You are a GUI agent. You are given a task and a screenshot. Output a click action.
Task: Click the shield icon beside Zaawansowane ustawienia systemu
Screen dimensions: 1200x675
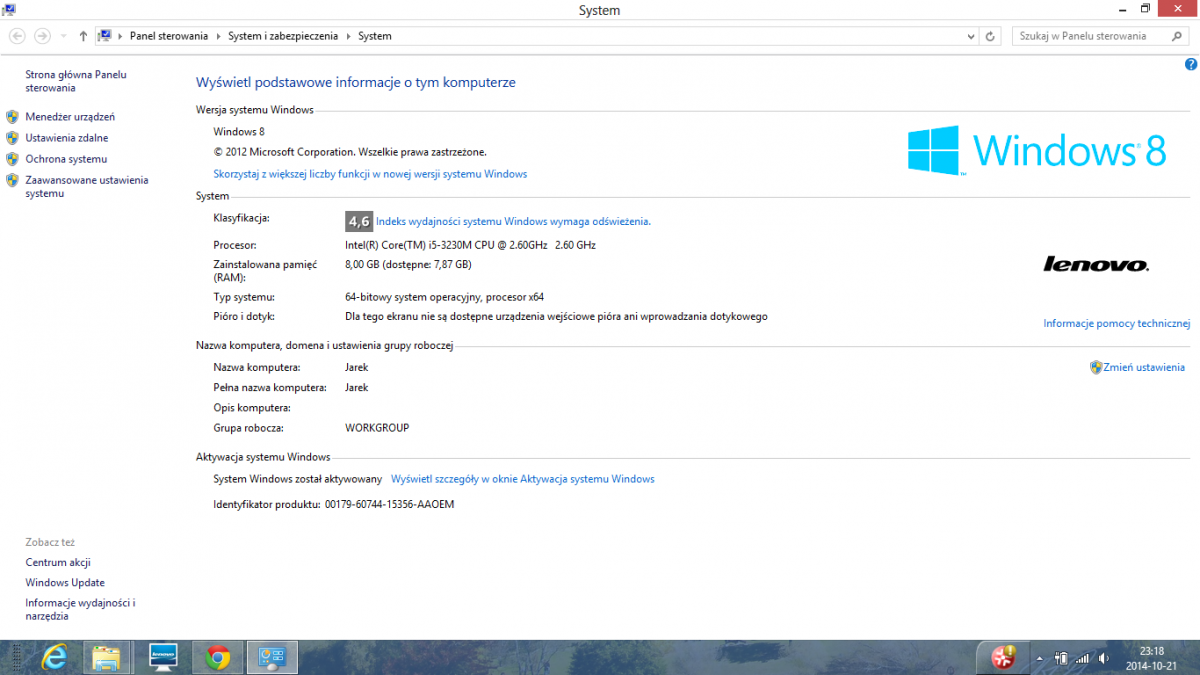[12, 180]
